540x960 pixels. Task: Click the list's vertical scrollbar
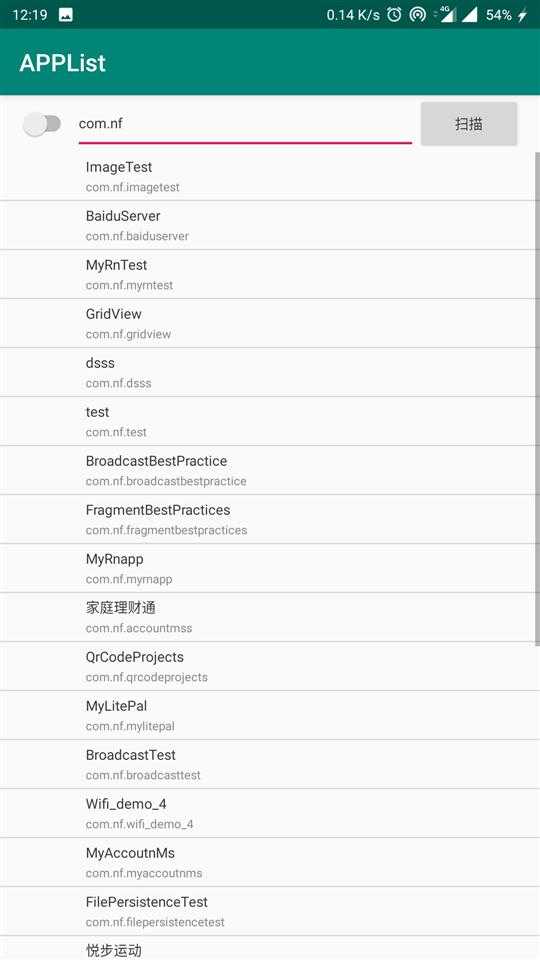click(x=537, y=398)
